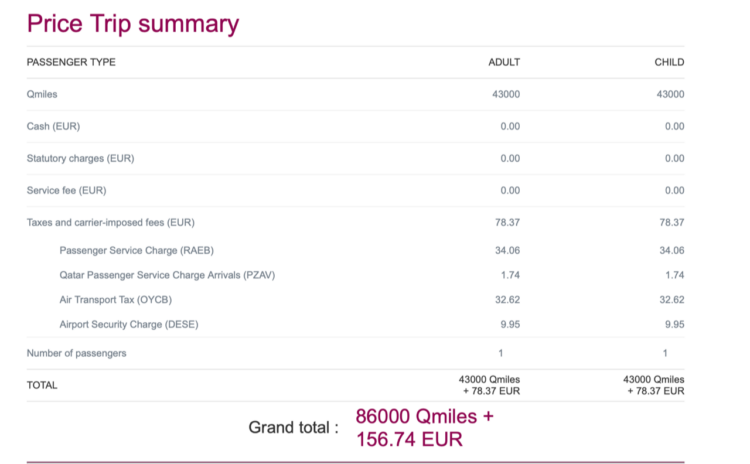Click child PZAV charge 1.74

(x=674, y=275)
